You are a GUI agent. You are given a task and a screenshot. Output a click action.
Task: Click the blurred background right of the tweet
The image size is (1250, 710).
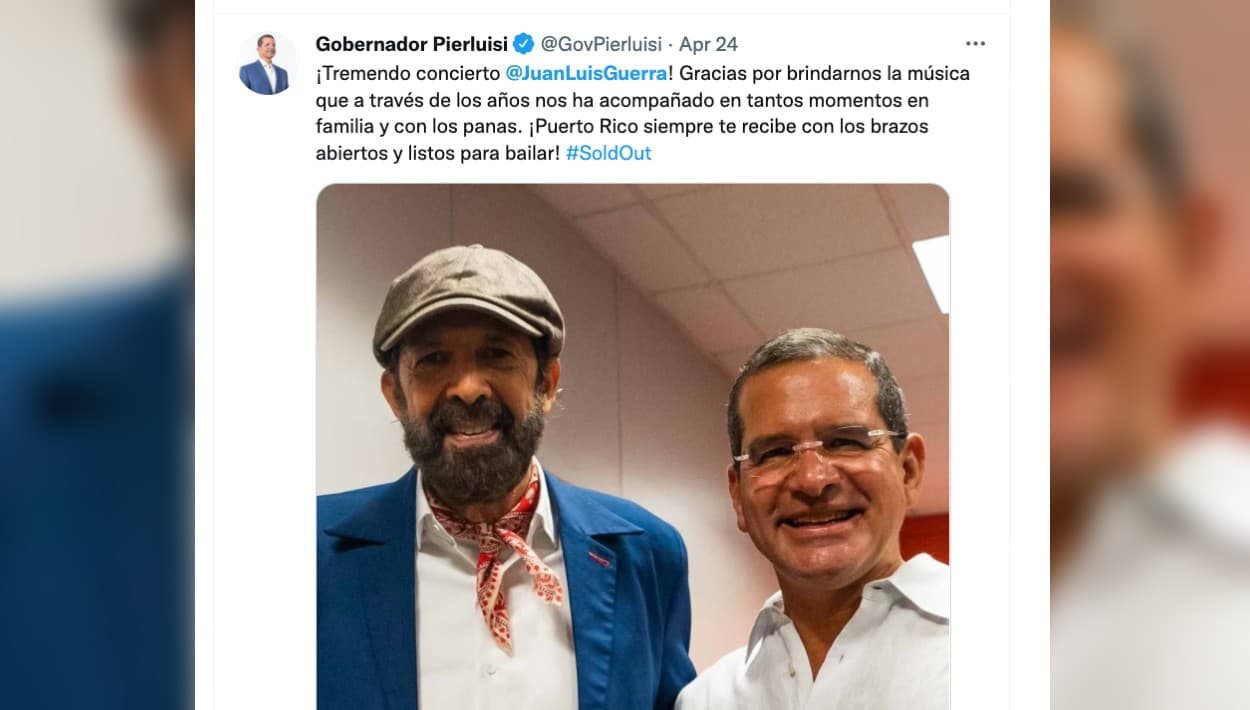pos(1150,355)
